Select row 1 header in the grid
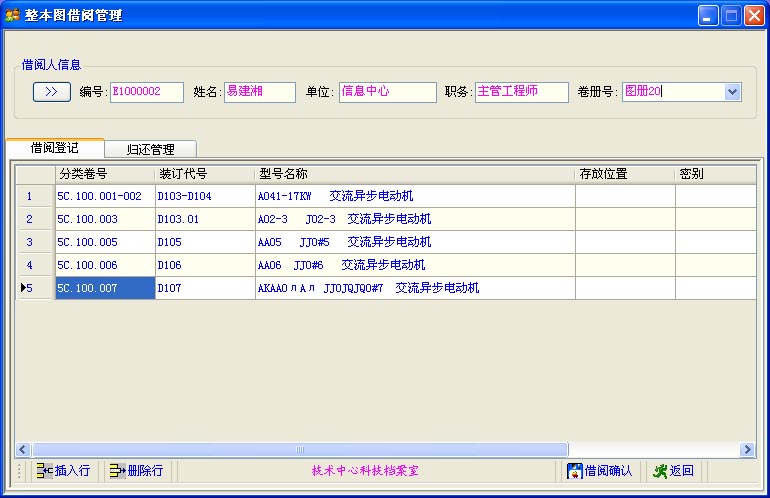 [30, 197]
